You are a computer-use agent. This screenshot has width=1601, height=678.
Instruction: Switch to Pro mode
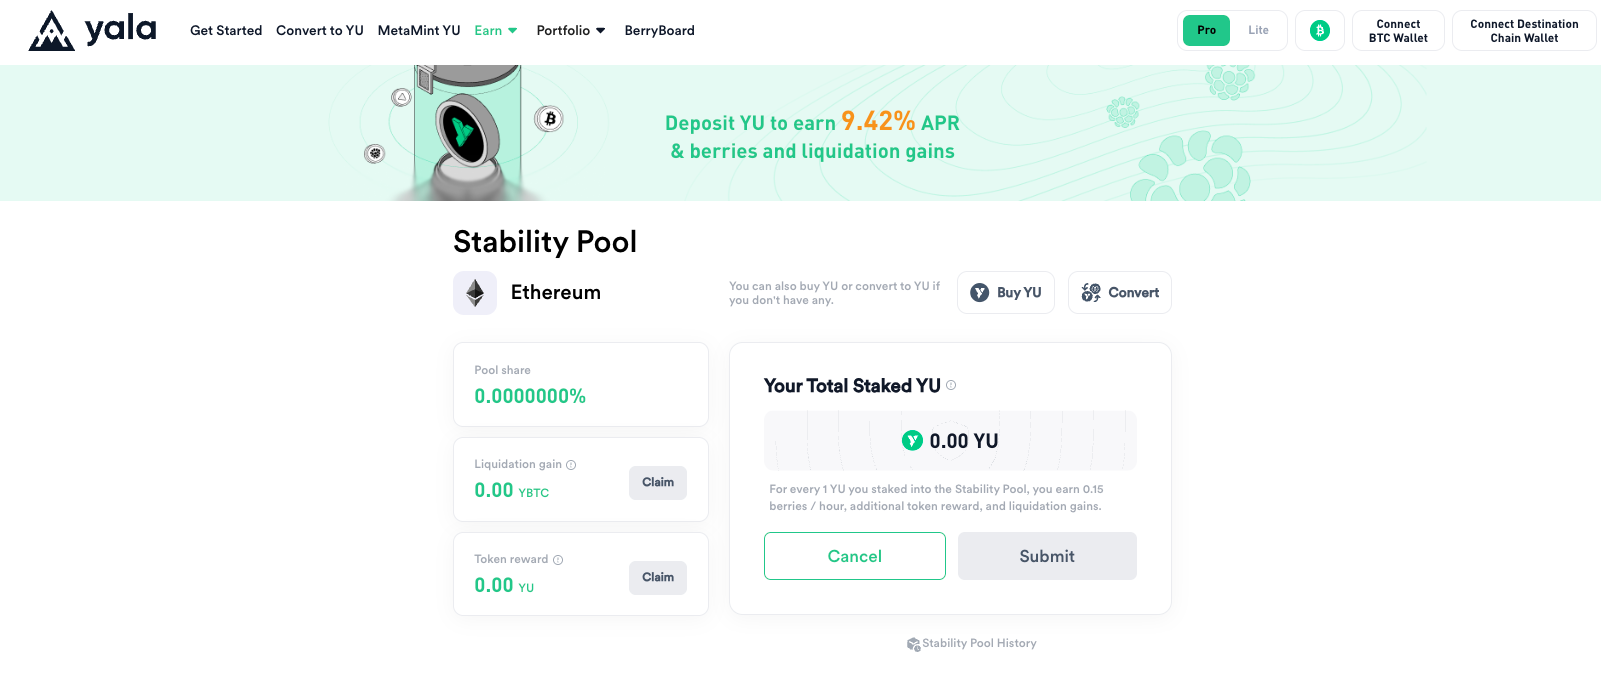[1206, 30]
